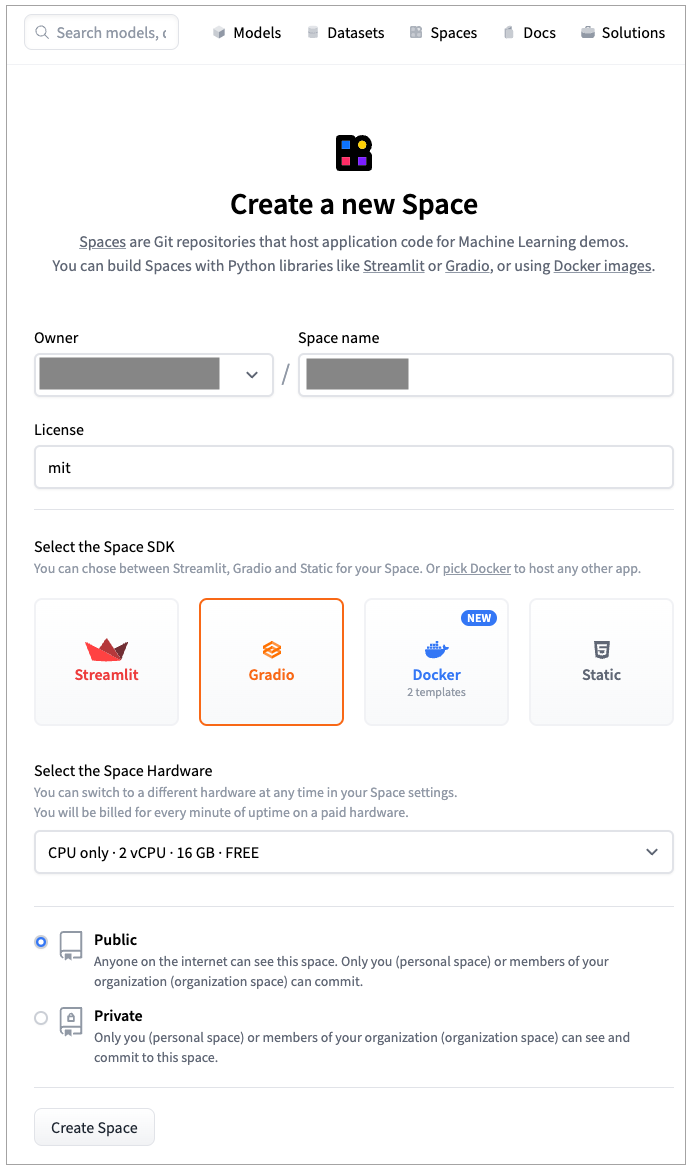Open the pick Docker link
This screenshot has height=1172, width=692.
tap(477, 568)
